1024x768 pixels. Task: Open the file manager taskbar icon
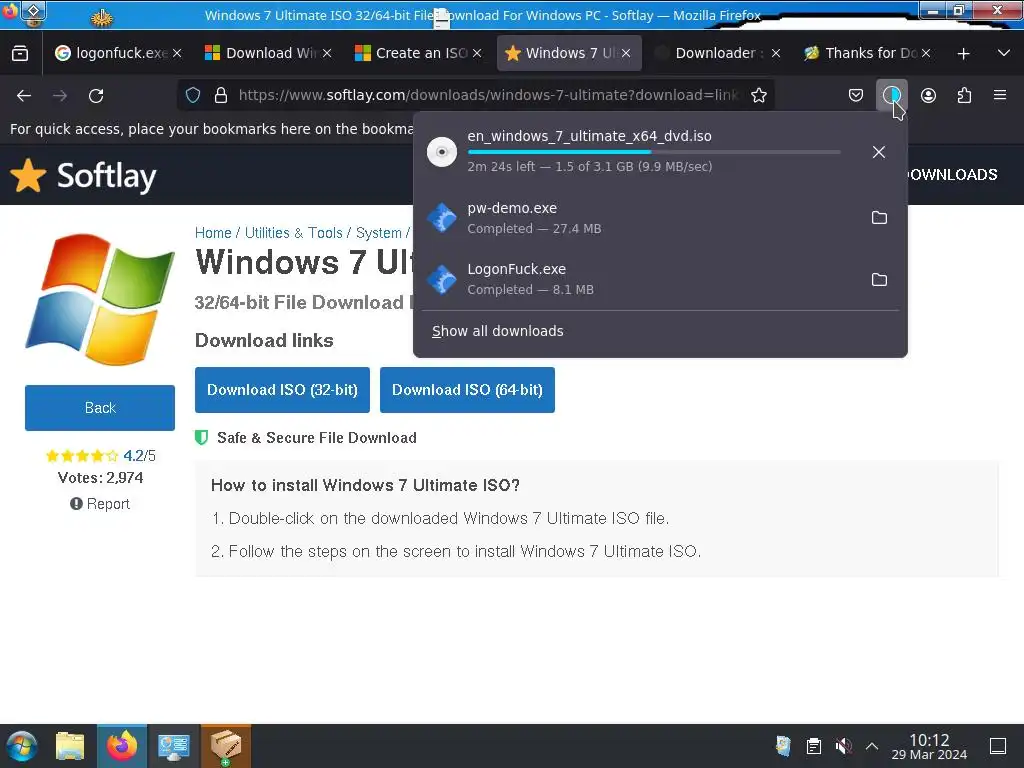click(70, 746)
